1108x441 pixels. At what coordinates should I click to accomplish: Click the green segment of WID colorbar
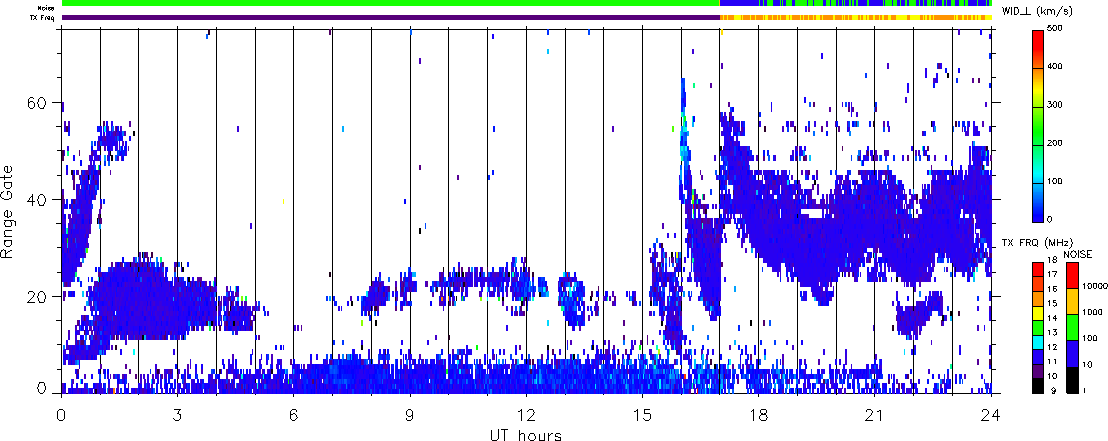[1037, 125]
